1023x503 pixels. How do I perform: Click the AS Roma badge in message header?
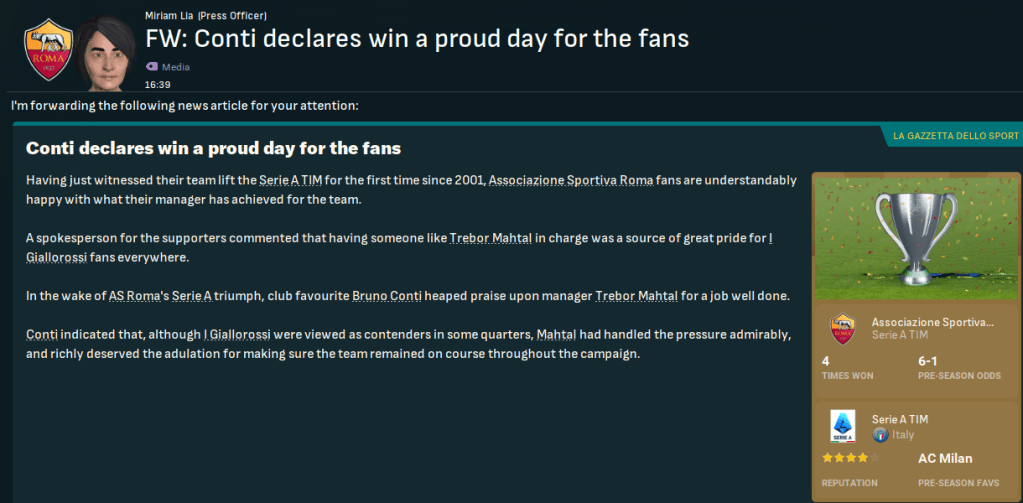click(46, 49)
